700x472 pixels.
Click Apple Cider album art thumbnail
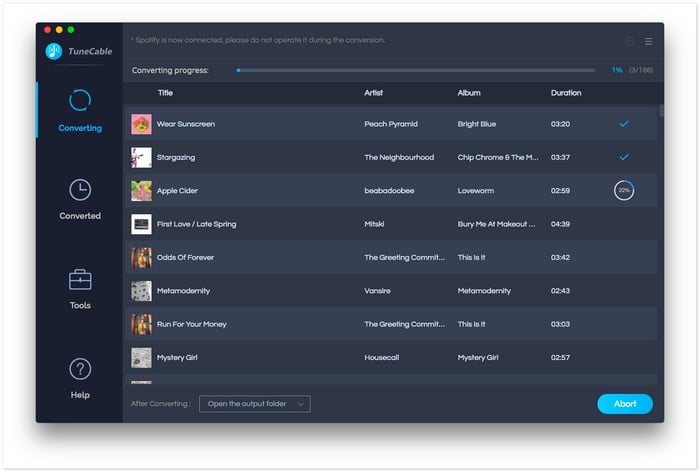click(141, 191)
